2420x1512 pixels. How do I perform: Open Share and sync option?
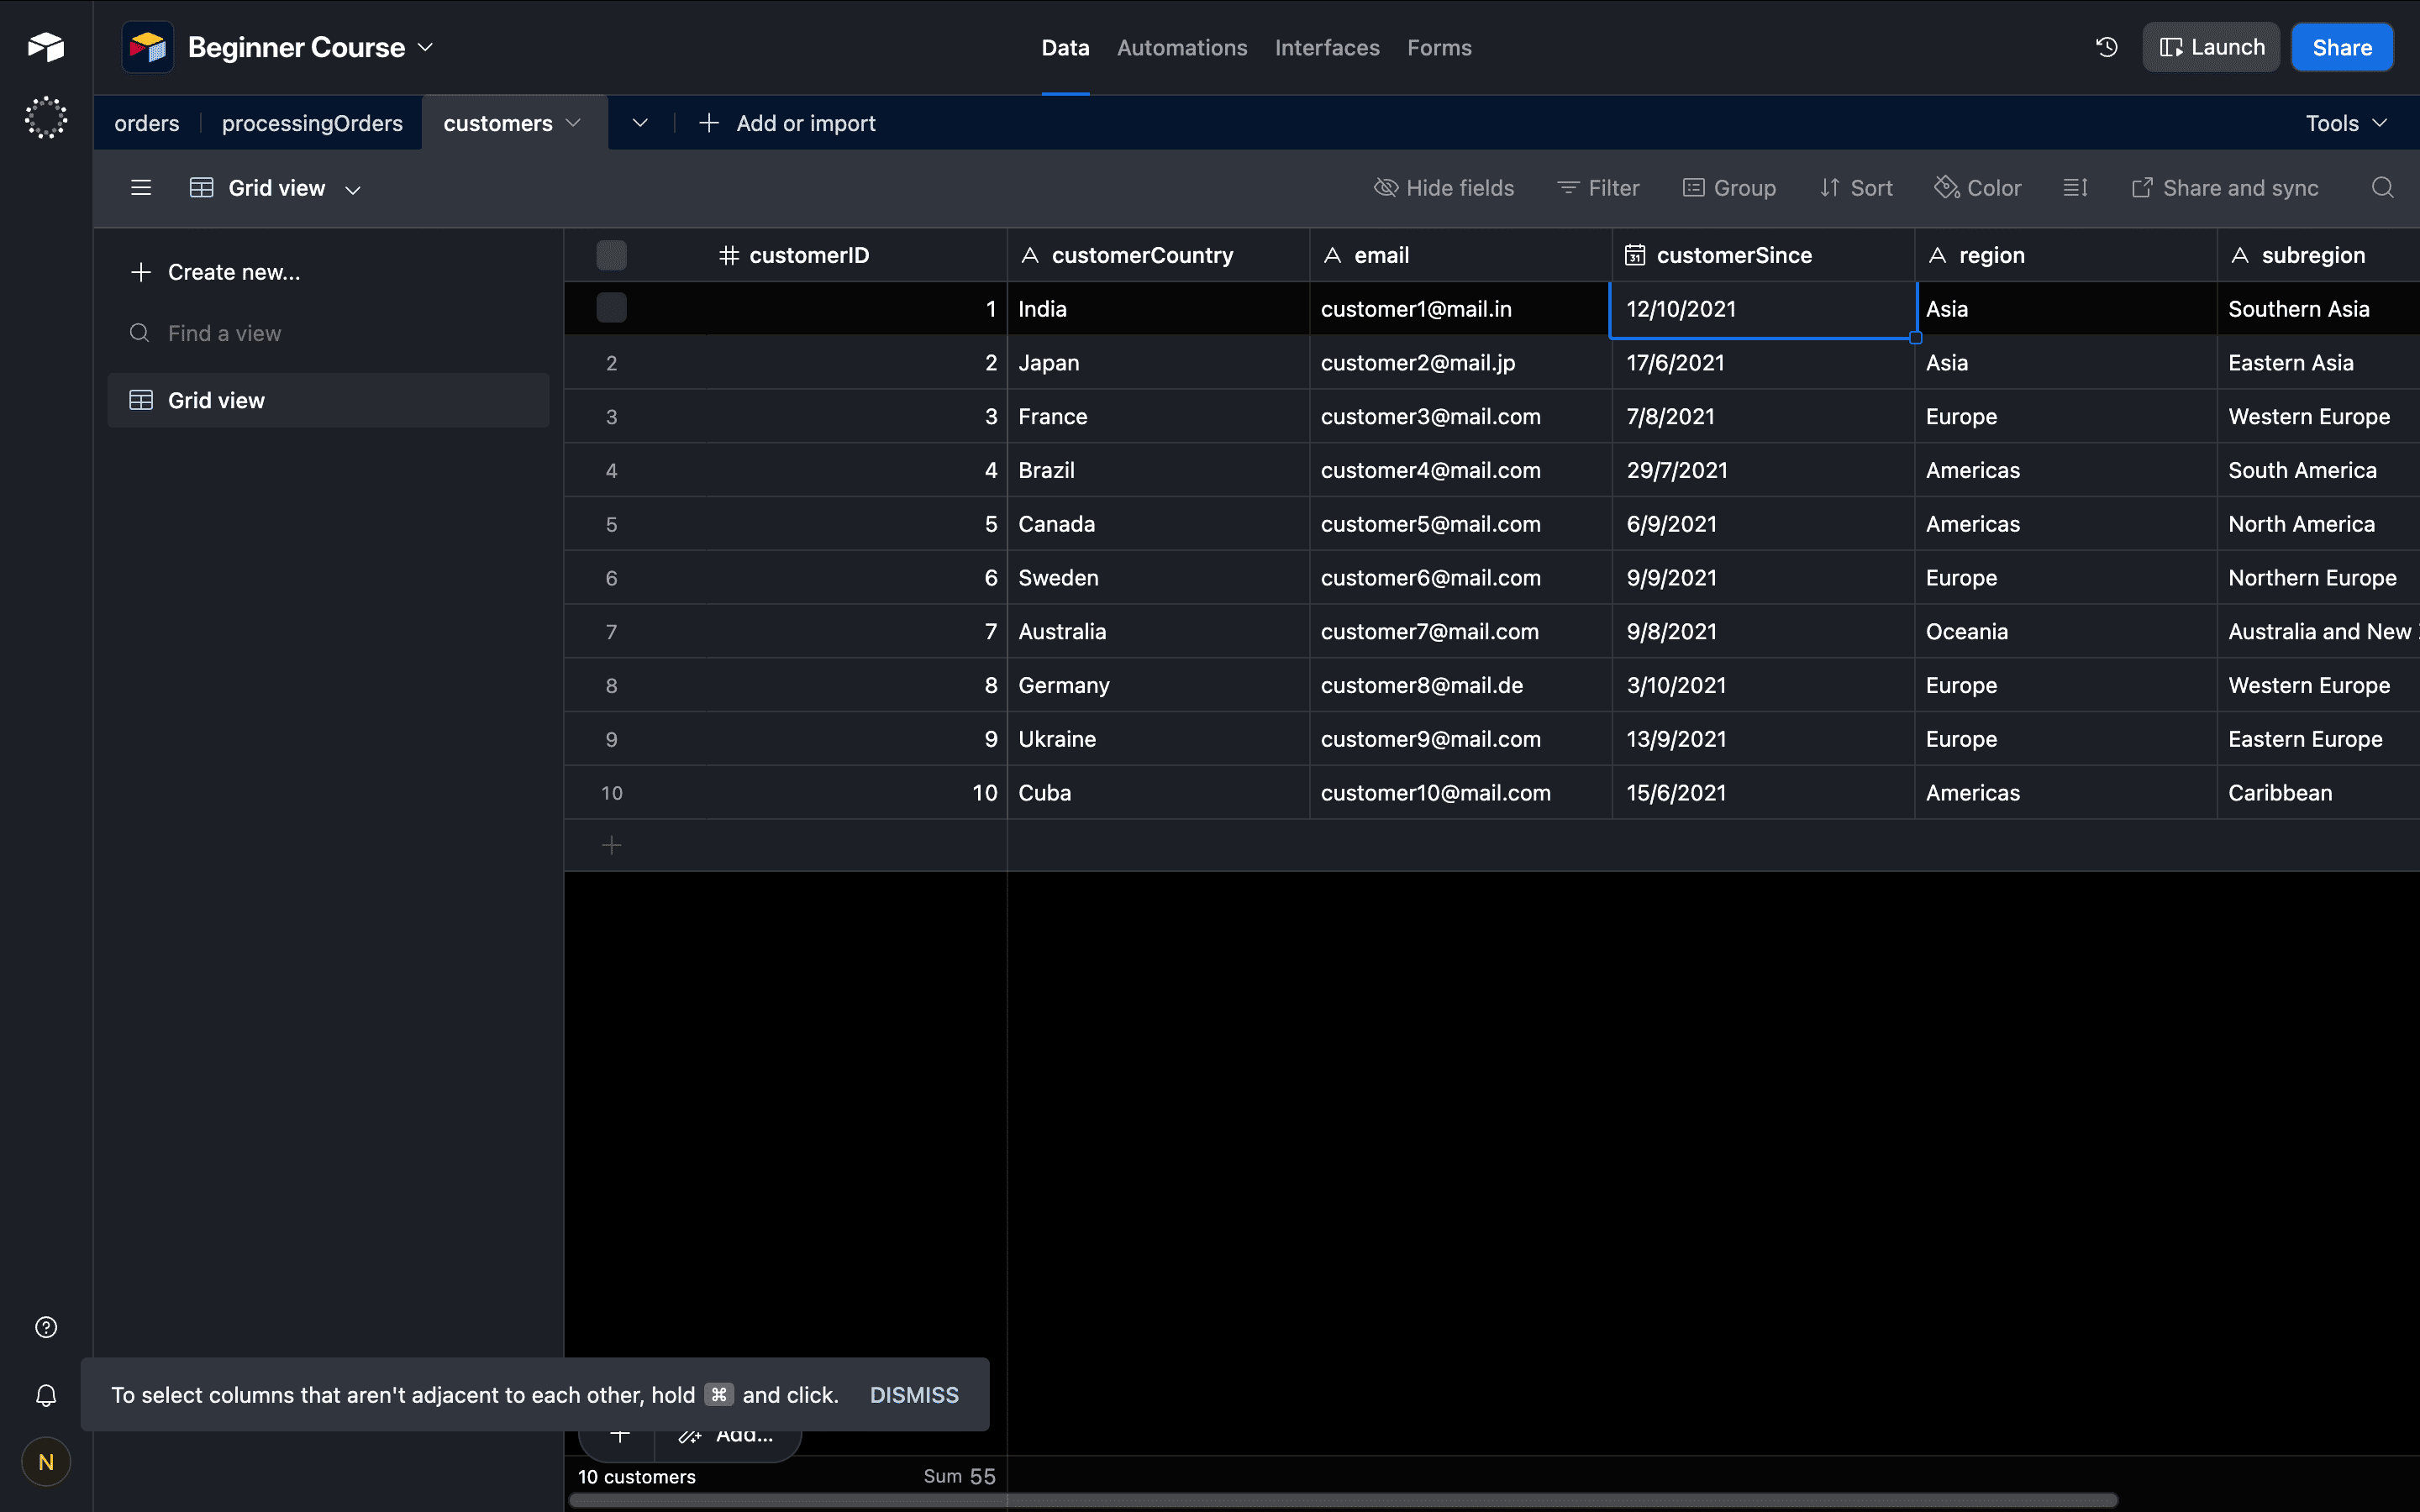(2225, 188)
